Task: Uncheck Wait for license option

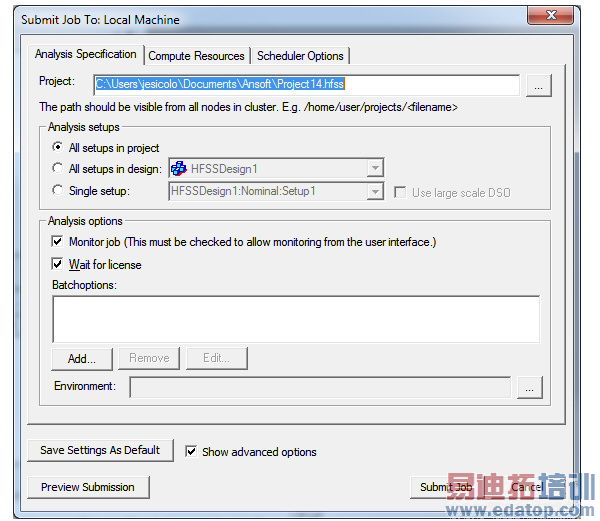Action: point(57,264)
